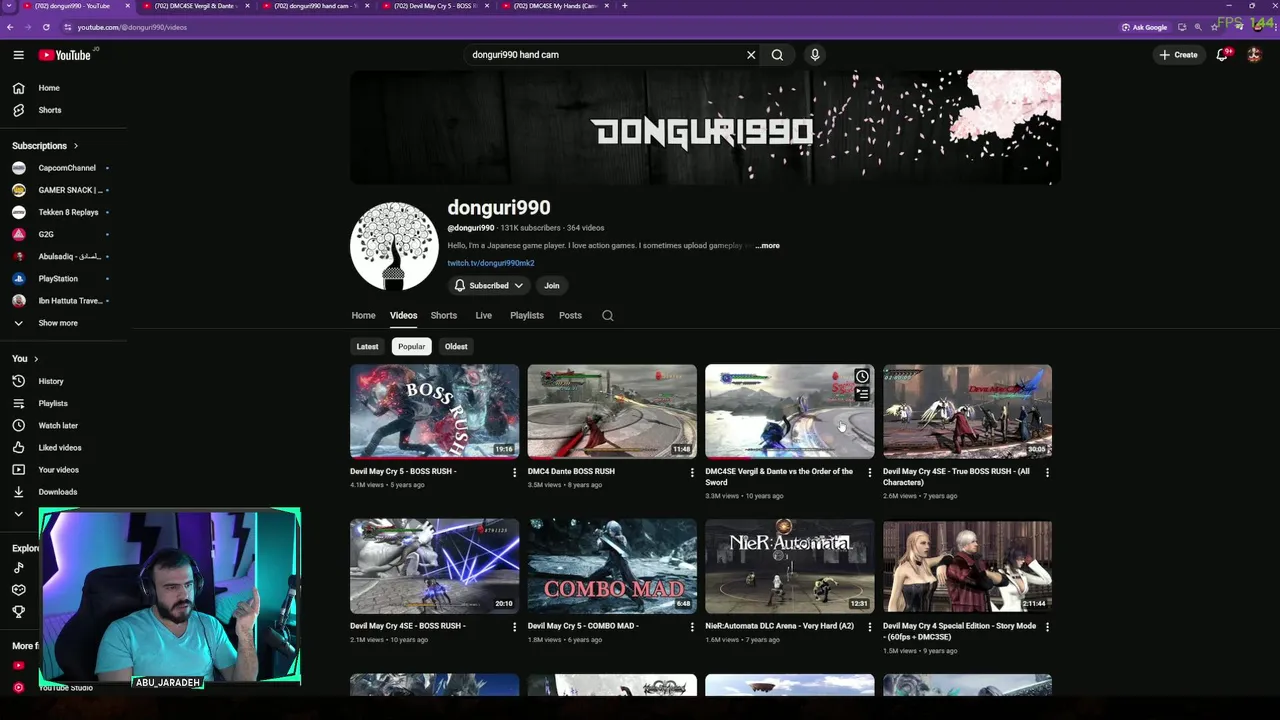Screen dimensions: 1280x720
Task: Open the notifications bell
Action: pos(1222,55)
